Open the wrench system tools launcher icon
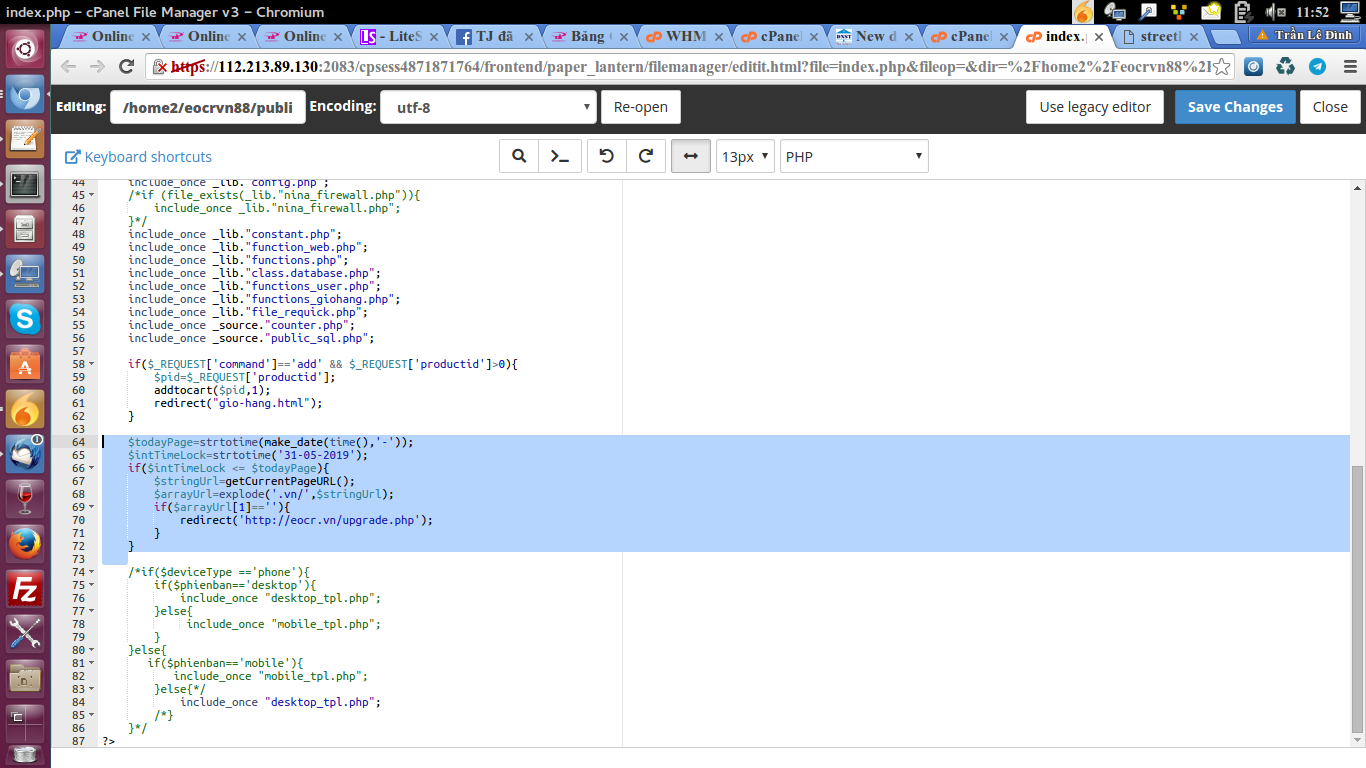Image resolution: width=1366 pixels, height=768 pixels. (x=25, y=633)
